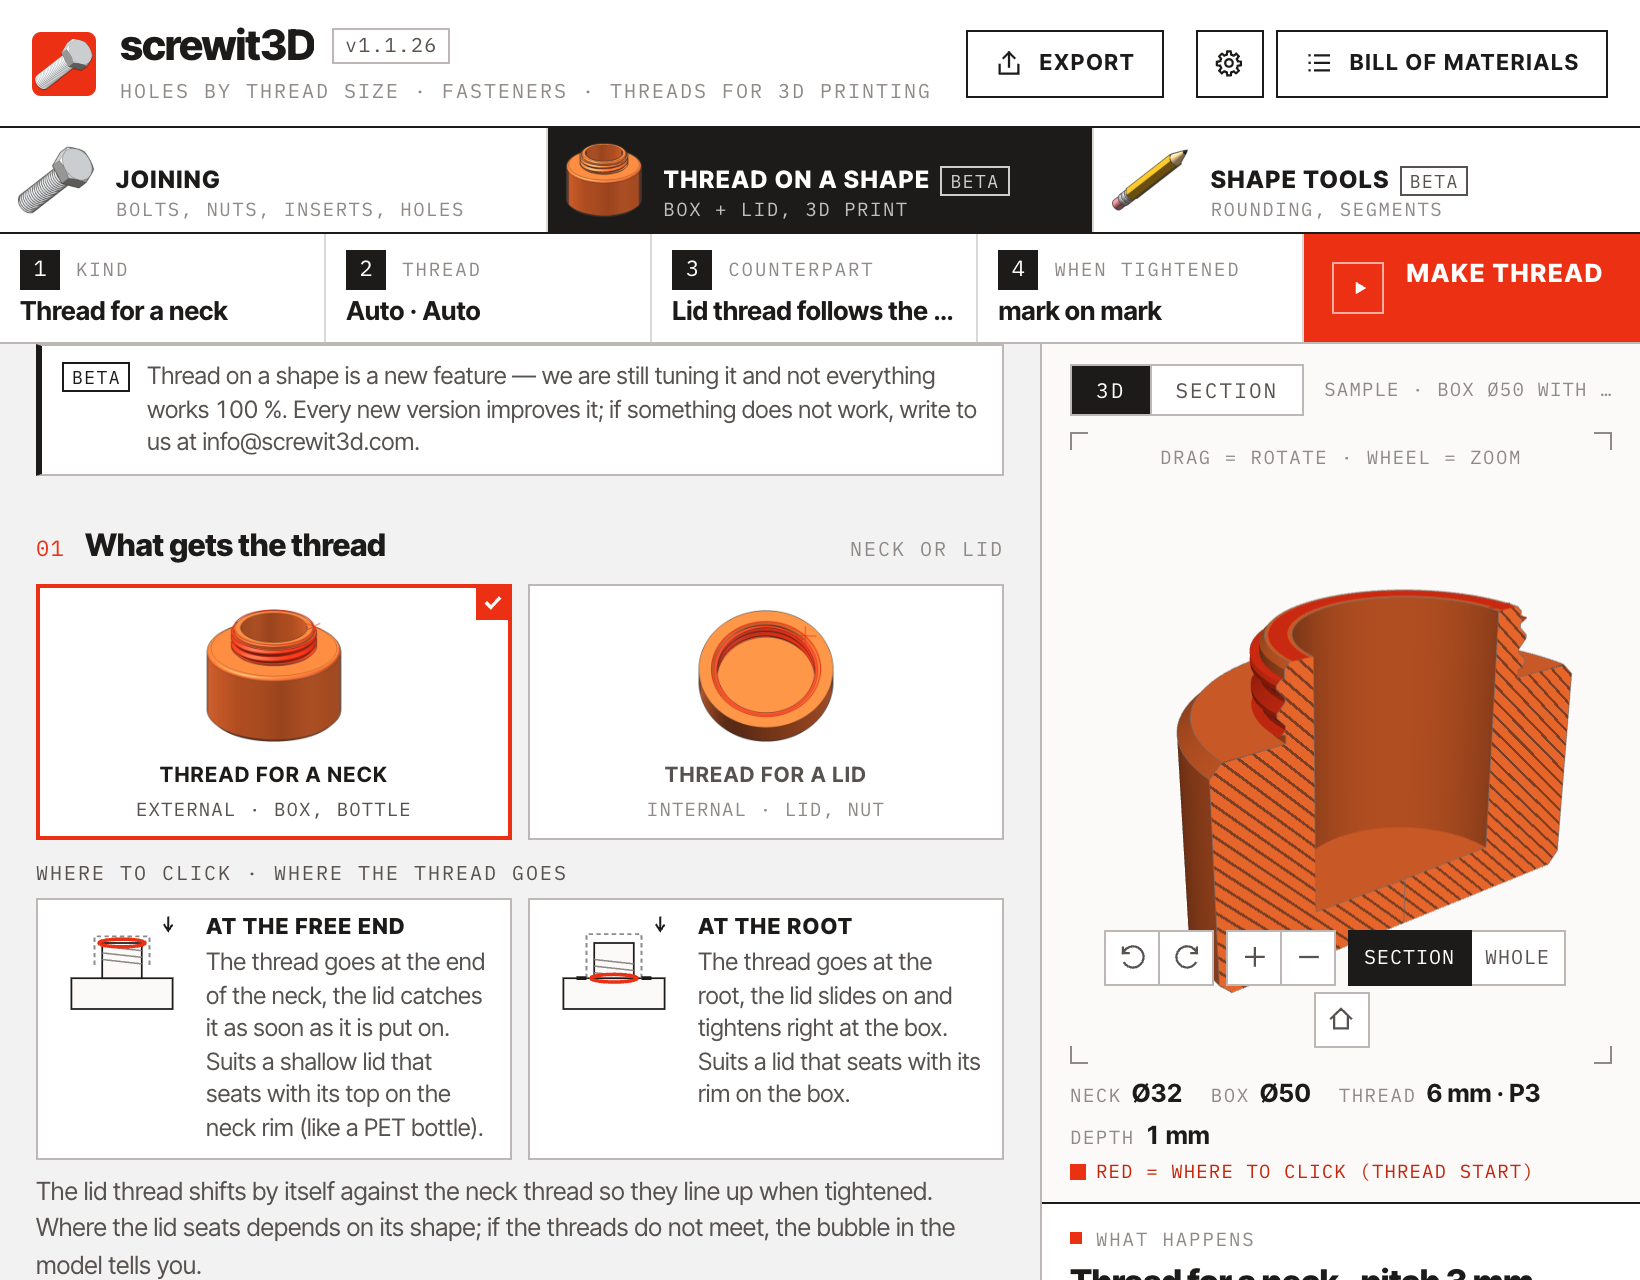This screenshot has height=1280, width=1640.
Task: Click the version v1.1.26 badge
Action: tap(391, 46)
